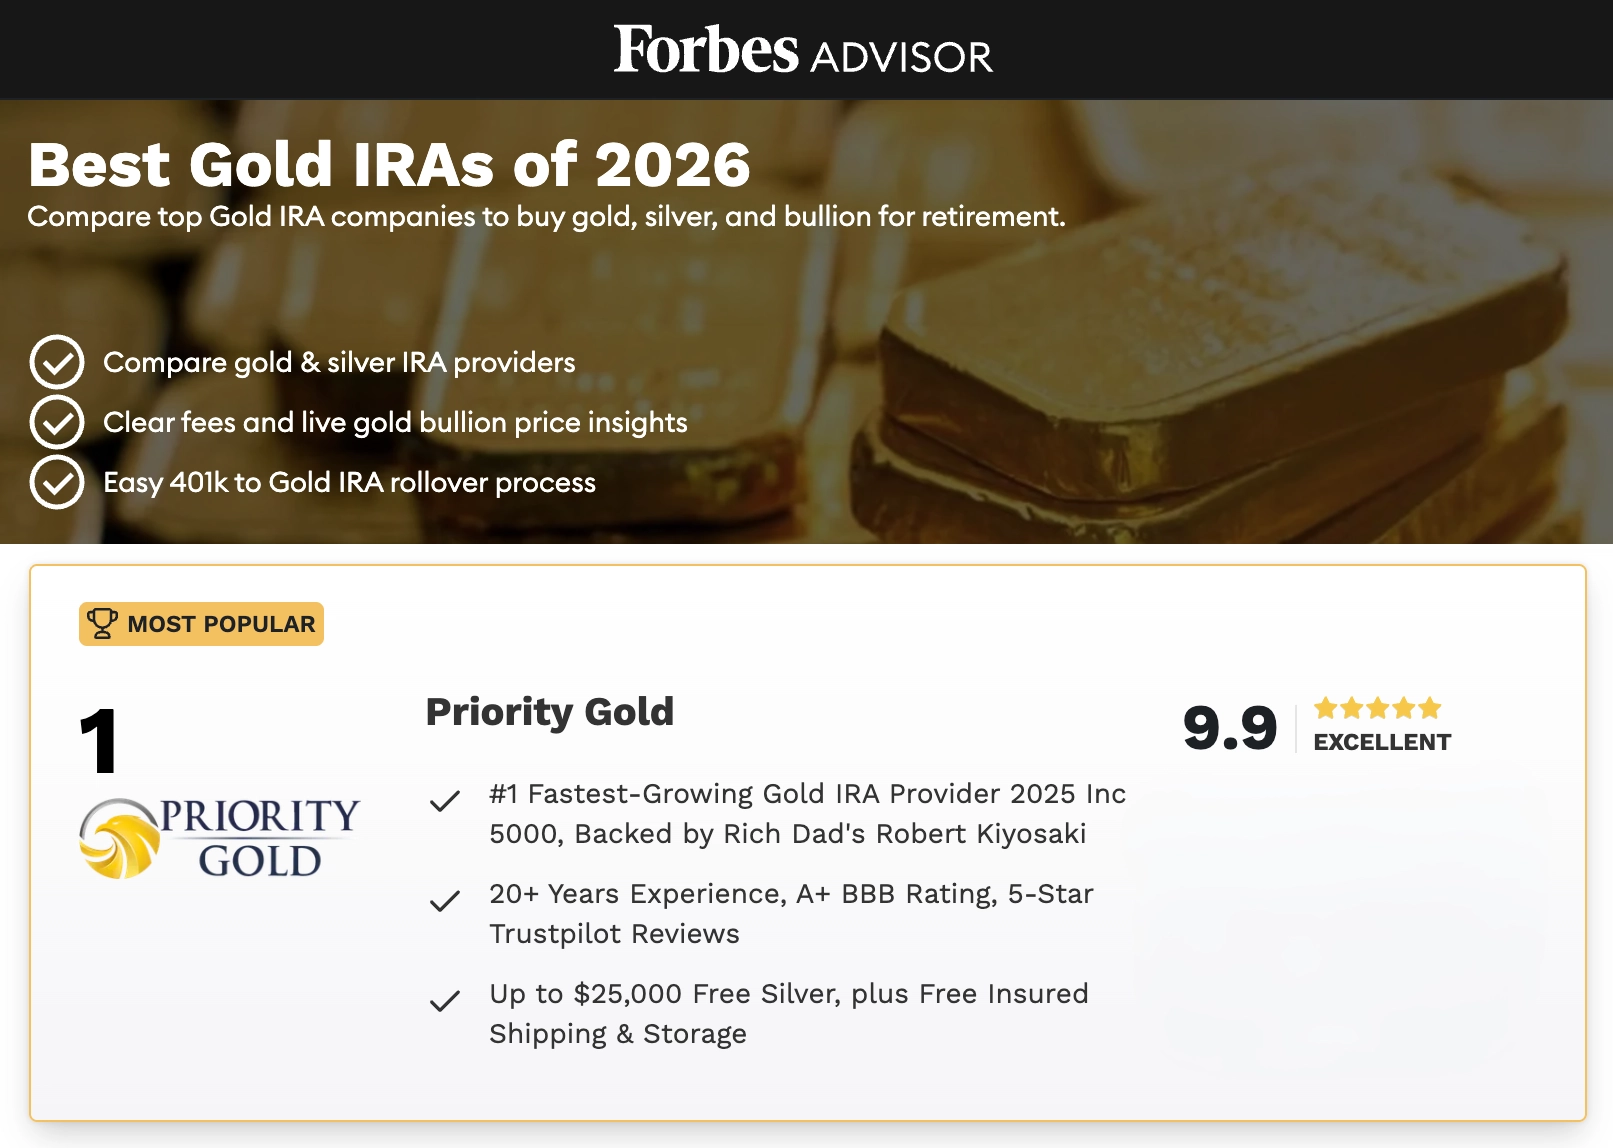Click the Forbes Advisor logo
Image resolution: width=1613 pixels, height=1148 pixels.
click(803, 50)
